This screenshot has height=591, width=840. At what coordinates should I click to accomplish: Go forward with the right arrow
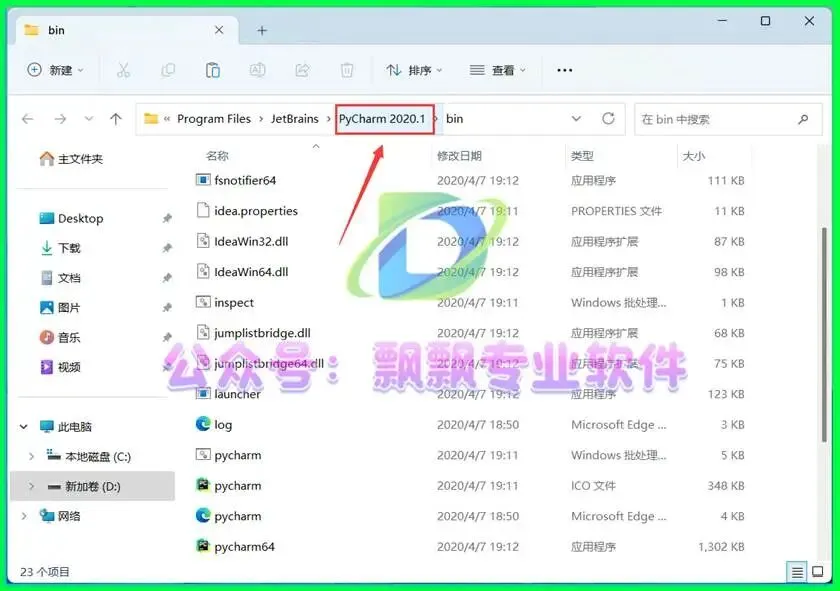pos(60,119)
